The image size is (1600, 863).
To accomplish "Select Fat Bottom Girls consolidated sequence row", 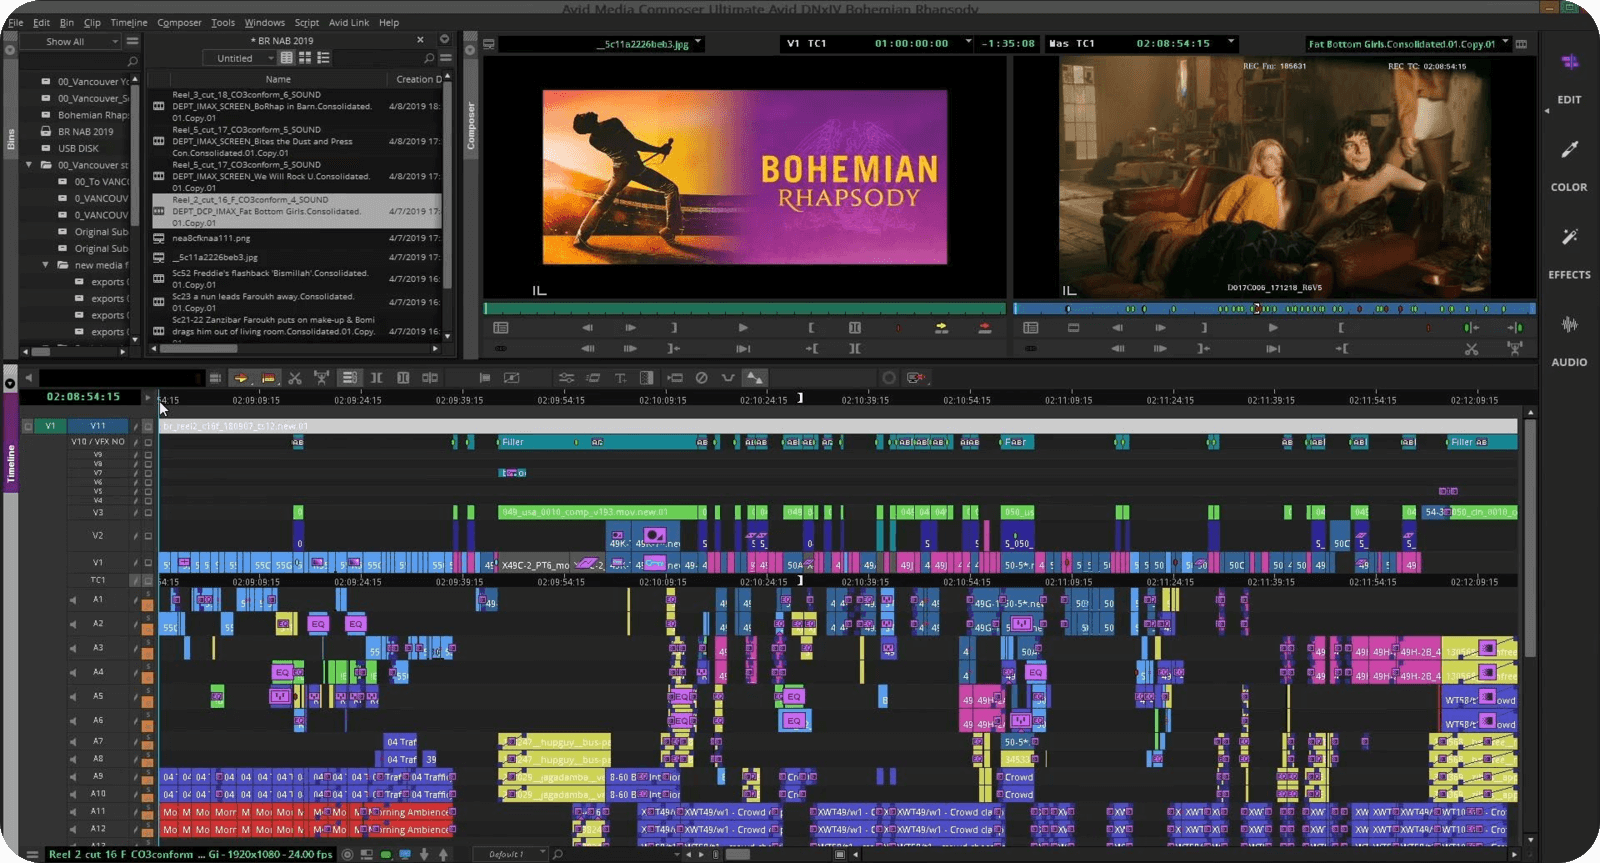I will point(297,211).
